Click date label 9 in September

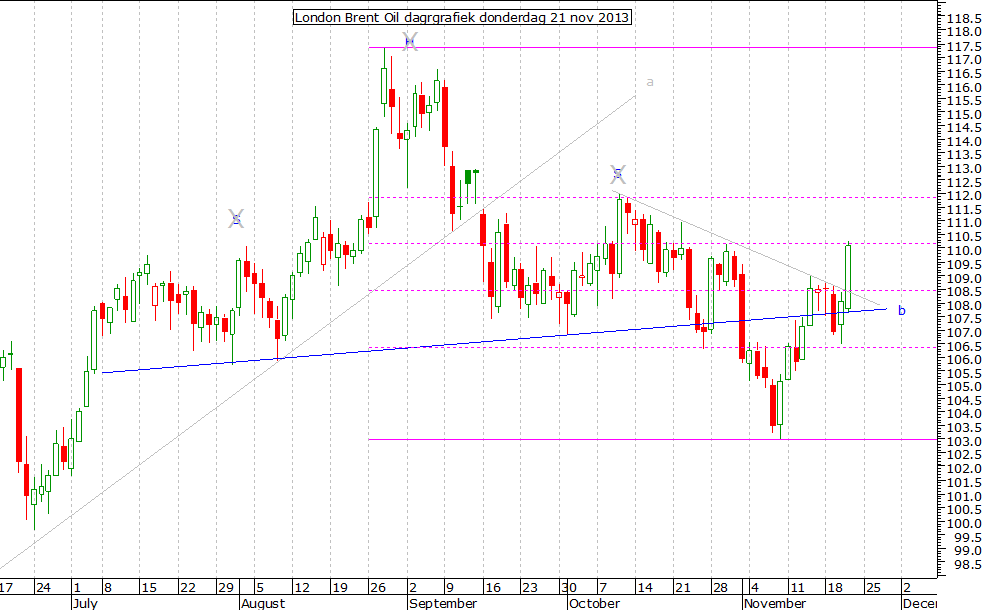pyautogui.click(x=450, y=588)
